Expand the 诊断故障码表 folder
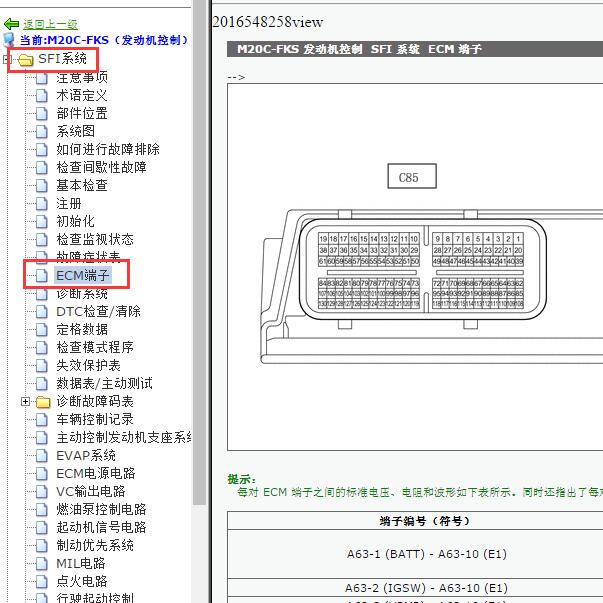 (x=25, y=402)
